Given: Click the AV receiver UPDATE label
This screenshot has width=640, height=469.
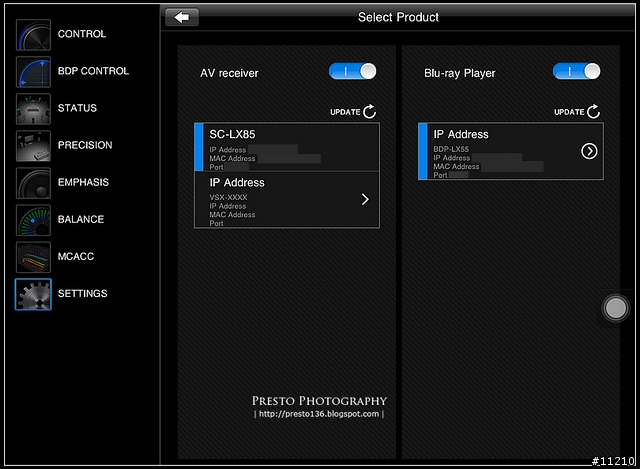Looking at the screenshot, I should click(345, 112).
